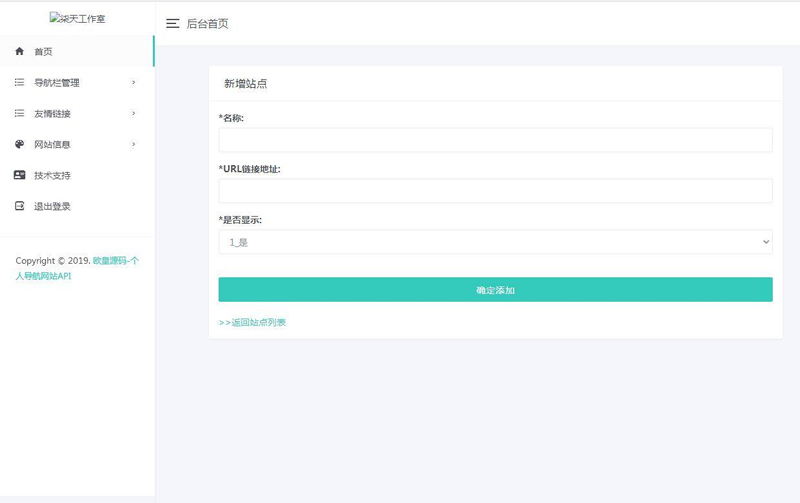Toggle the sidebar with the hamburger icon
The image size is (800, 503).
(x=173, y=23)
